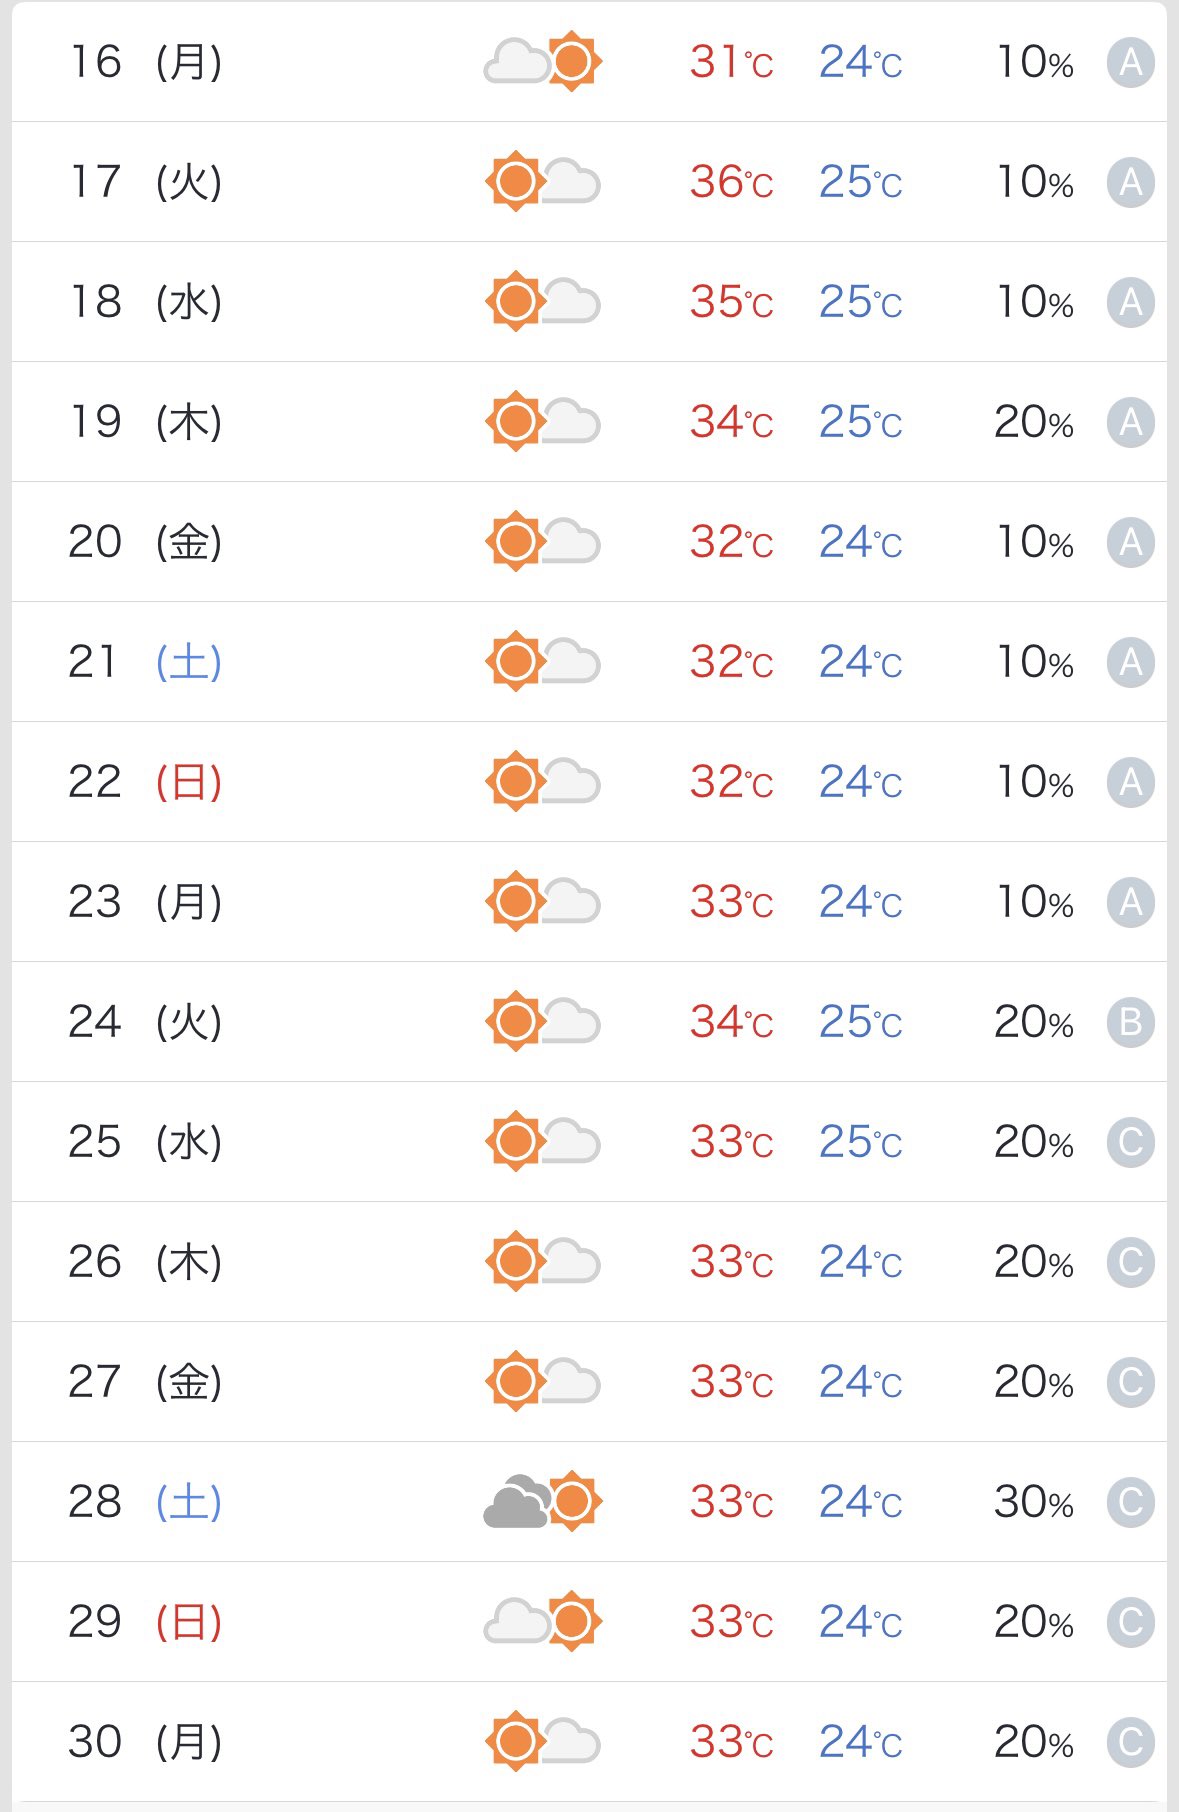The image size is (1179, 1812).
Task: Click the 25℃ low temperature on day 24
Action: tap(861, 1022)
